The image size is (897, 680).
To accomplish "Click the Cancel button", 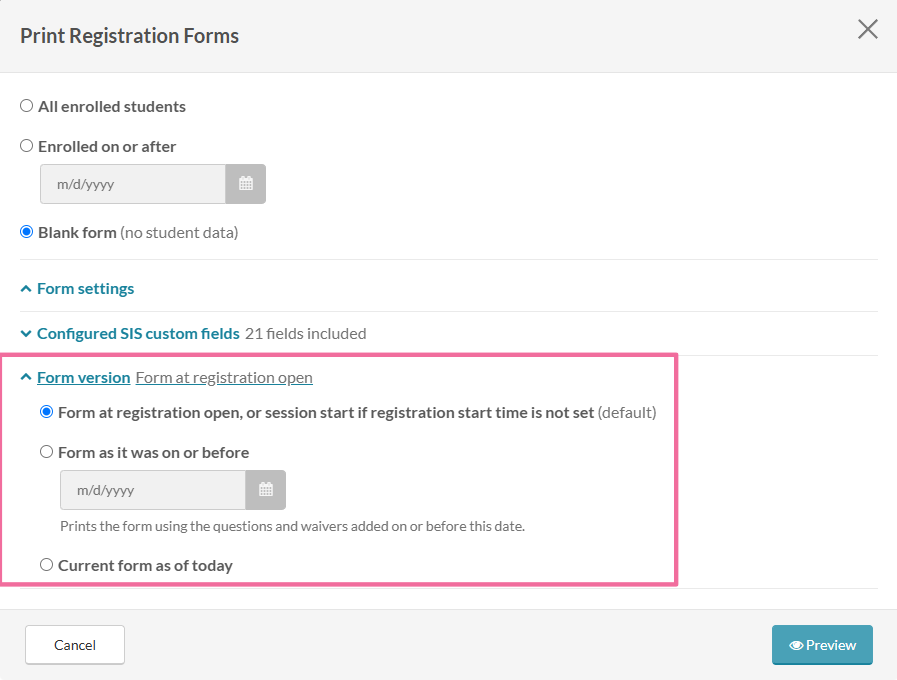I will click(75, 645).
